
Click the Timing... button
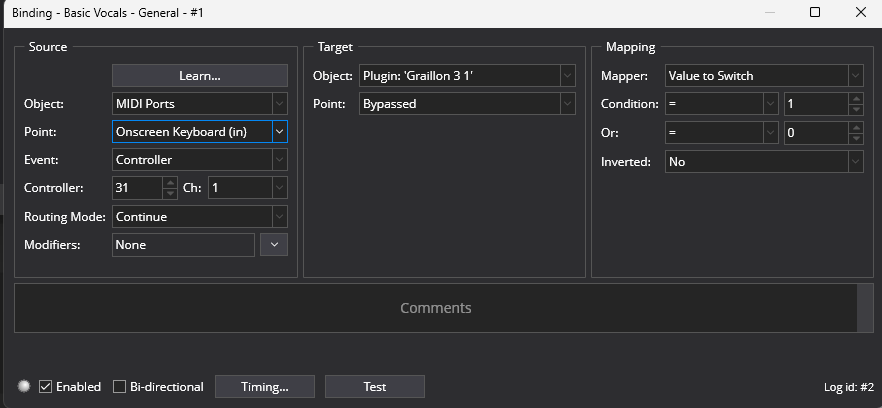click(264, 387)
